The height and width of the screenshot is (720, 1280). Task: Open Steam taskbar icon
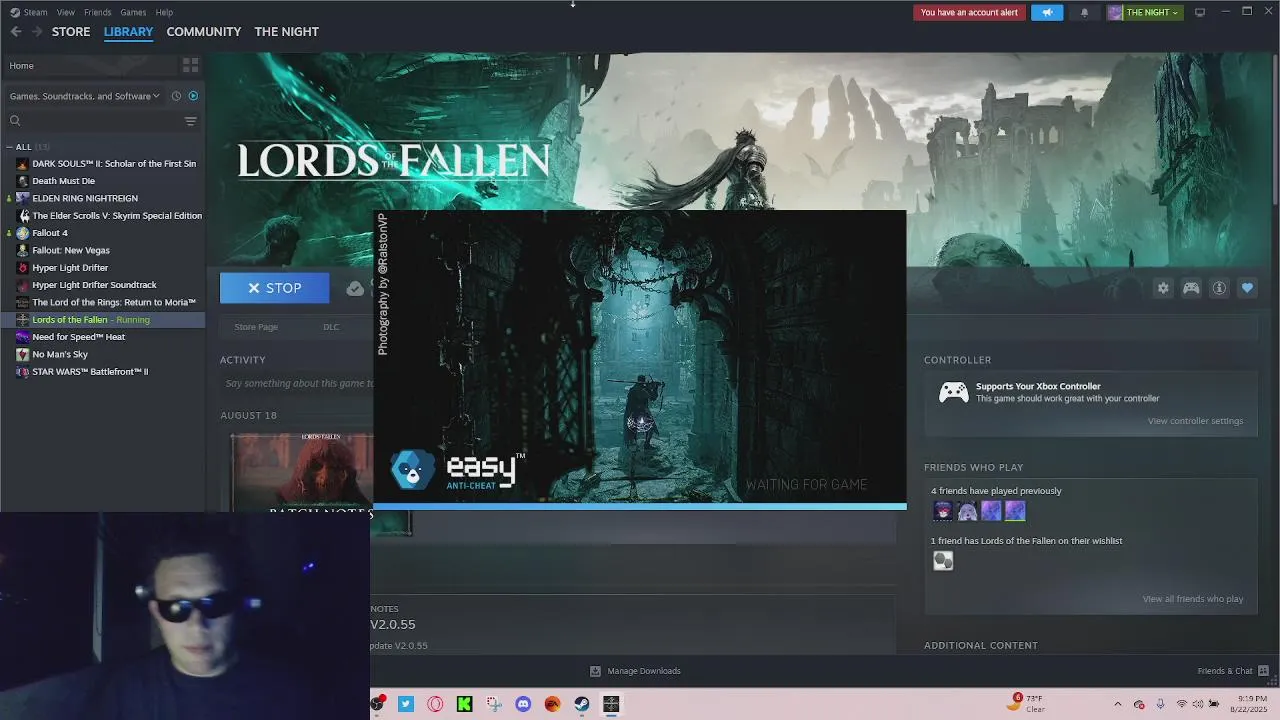pyautogui.click(x=582, y=704)
